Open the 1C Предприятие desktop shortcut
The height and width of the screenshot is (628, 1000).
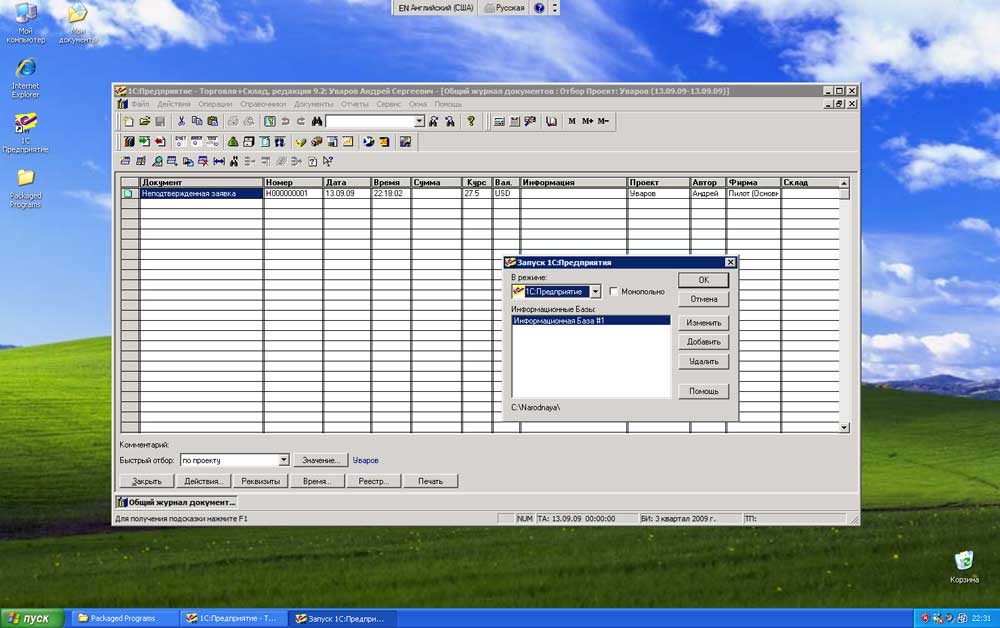click(x=26, y=128)
